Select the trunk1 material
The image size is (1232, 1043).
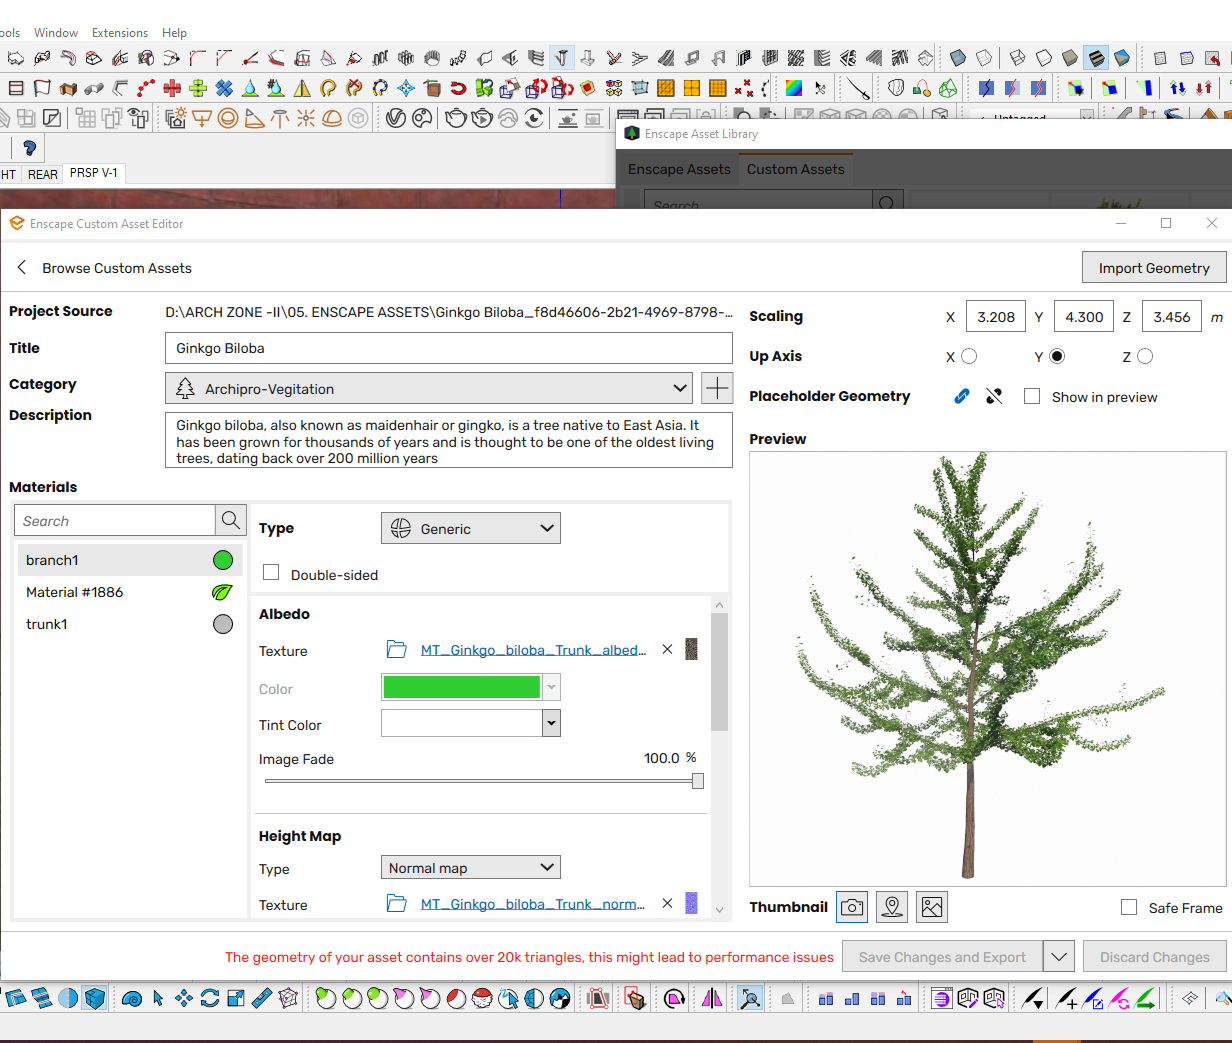[x=130, y=624]
